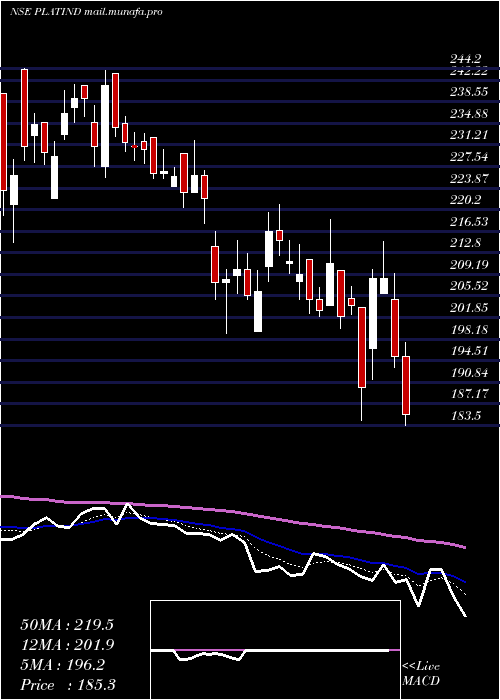Click the 212.8 price axis label
500x700 pixels.
tap(465, 243)
